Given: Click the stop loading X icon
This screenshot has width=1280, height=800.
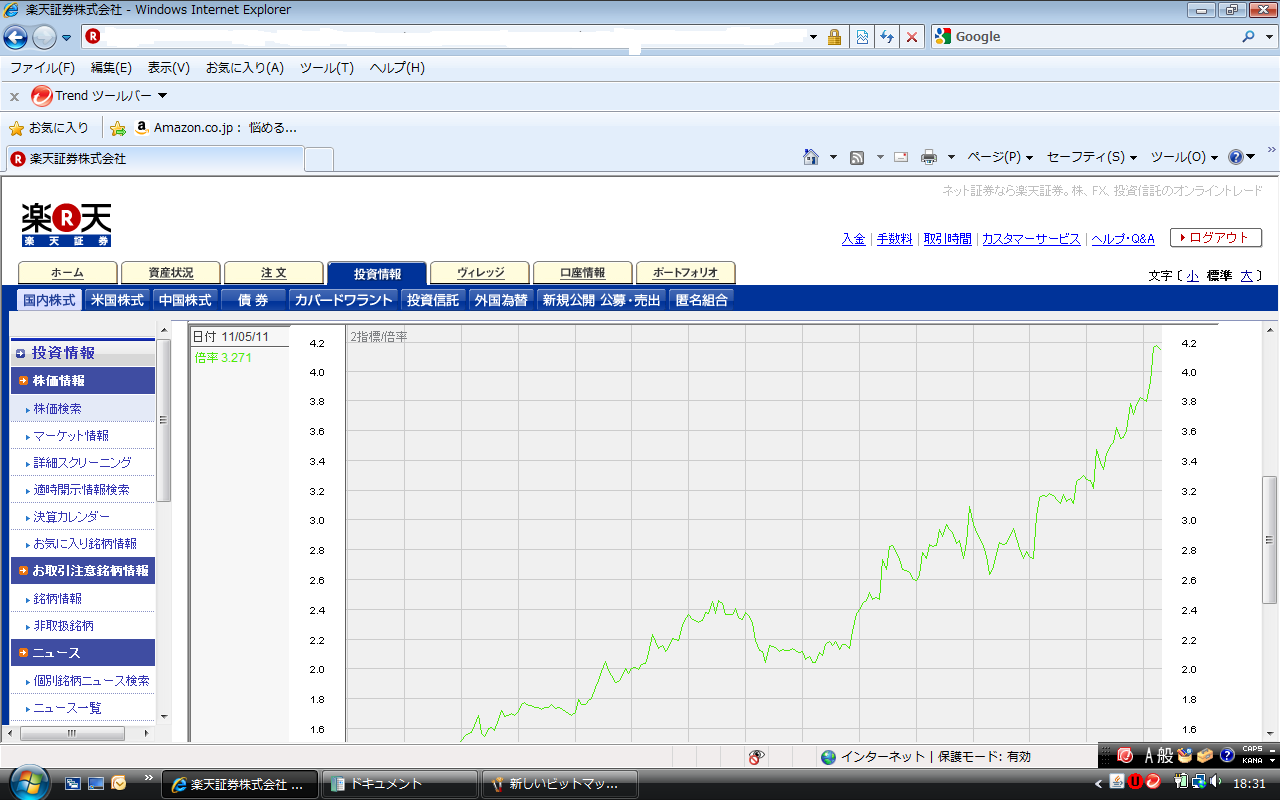Looking at the screenshot, I should coord(911,37).
